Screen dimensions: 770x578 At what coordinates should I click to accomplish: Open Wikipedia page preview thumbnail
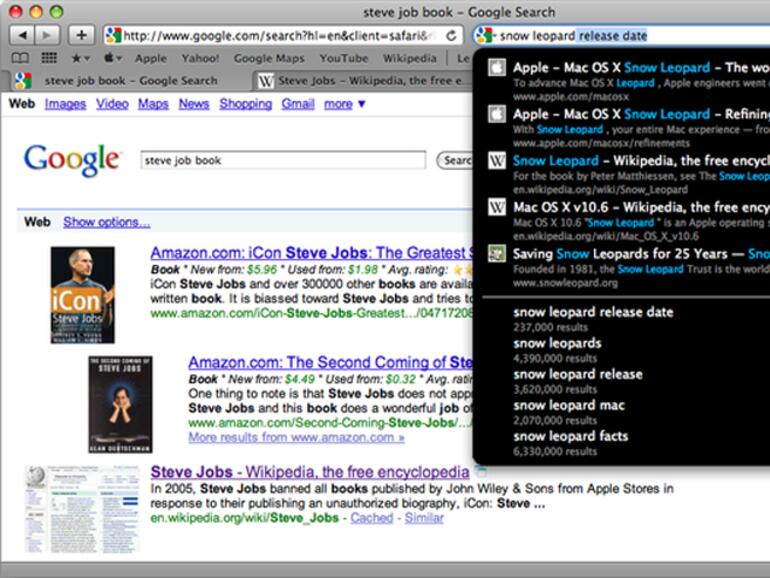pyautogui.click(x=83, y=509)
